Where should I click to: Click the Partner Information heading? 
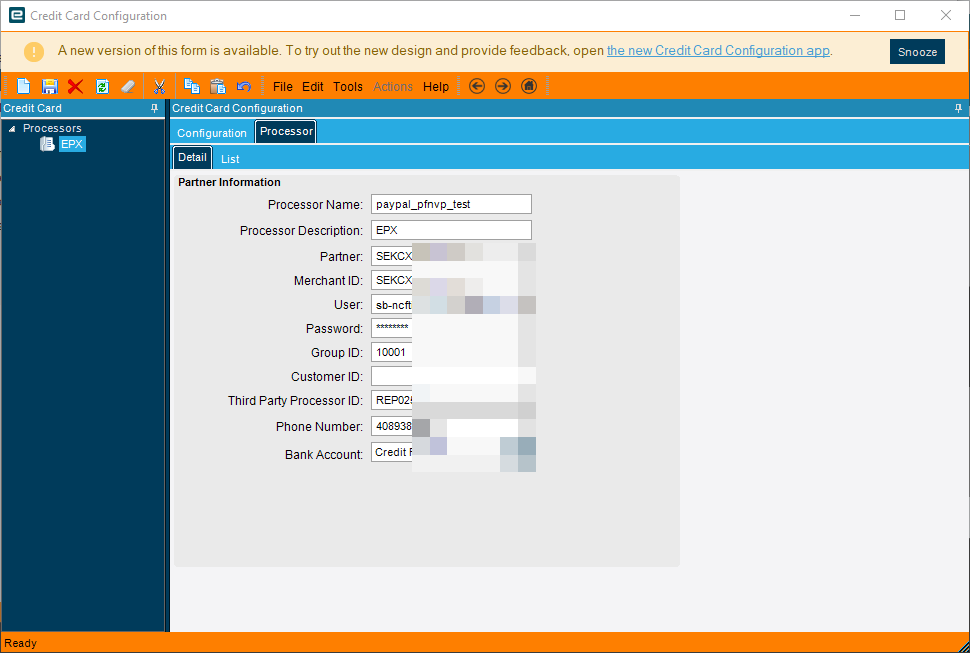(x=229, y=182)
